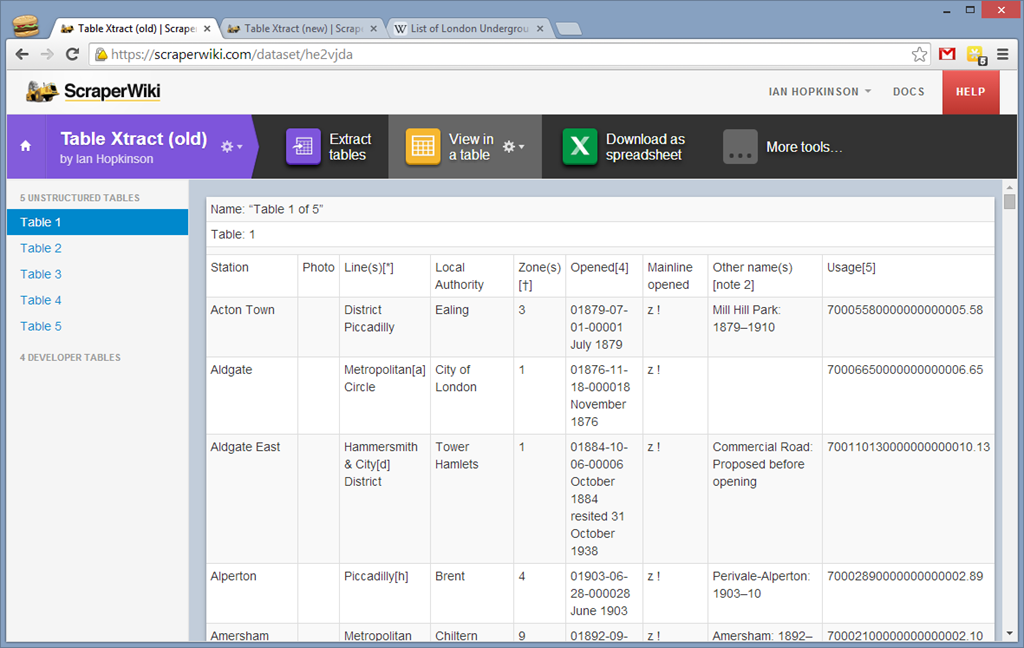Screen dimensions: 1024x648
Task: Expand the Ian Hopkinson account menu
Action: [x=820, y=91]
